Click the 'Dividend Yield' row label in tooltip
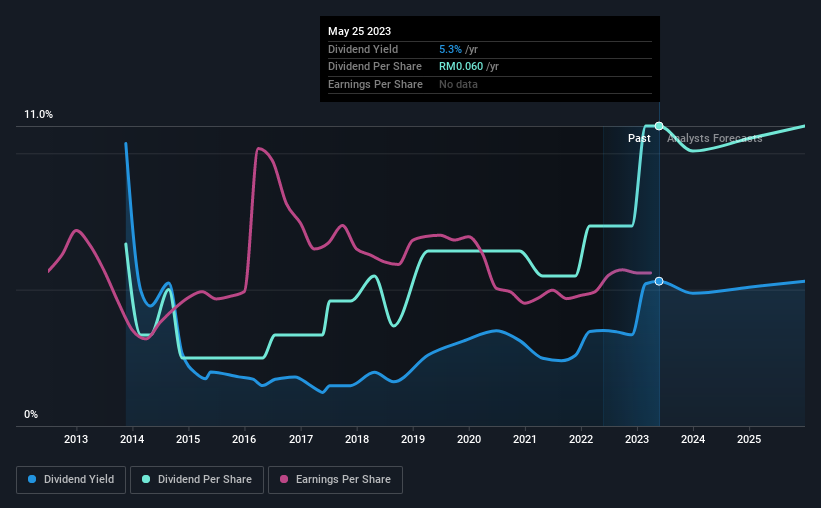 (x=363, y=49)
